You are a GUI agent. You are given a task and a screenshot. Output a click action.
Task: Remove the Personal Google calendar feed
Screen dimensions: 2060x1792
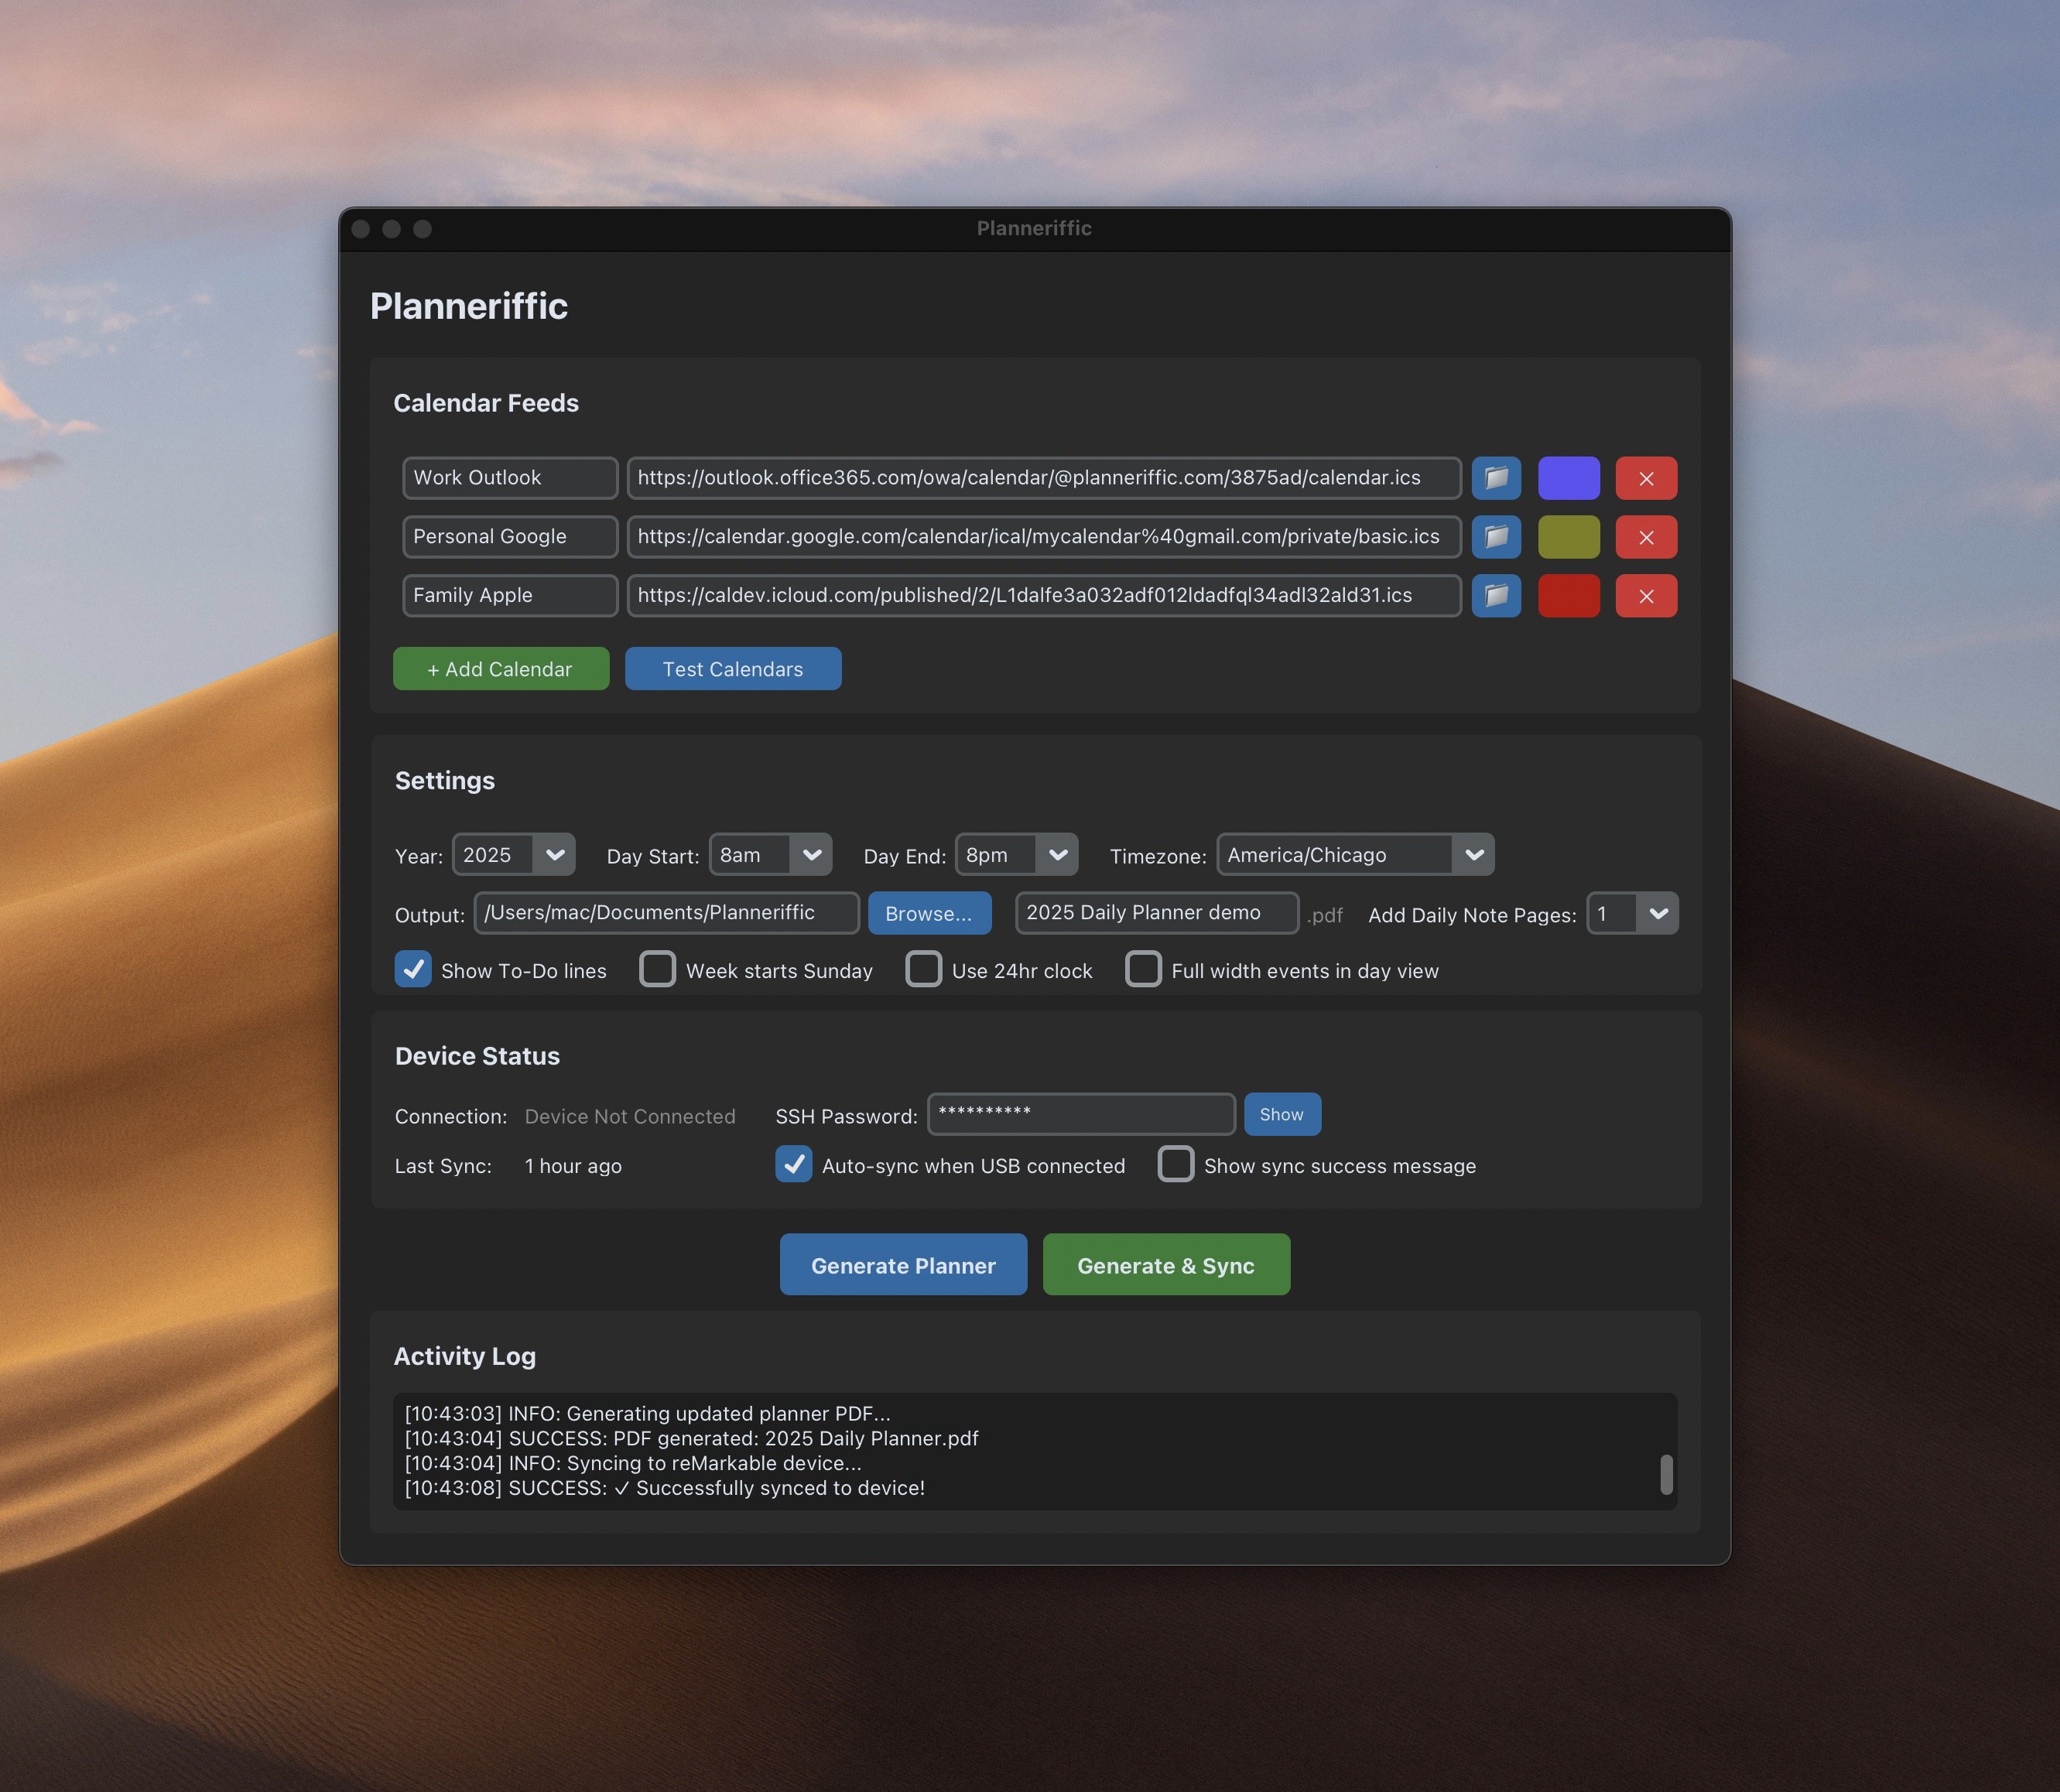(x=1646, y=537)
